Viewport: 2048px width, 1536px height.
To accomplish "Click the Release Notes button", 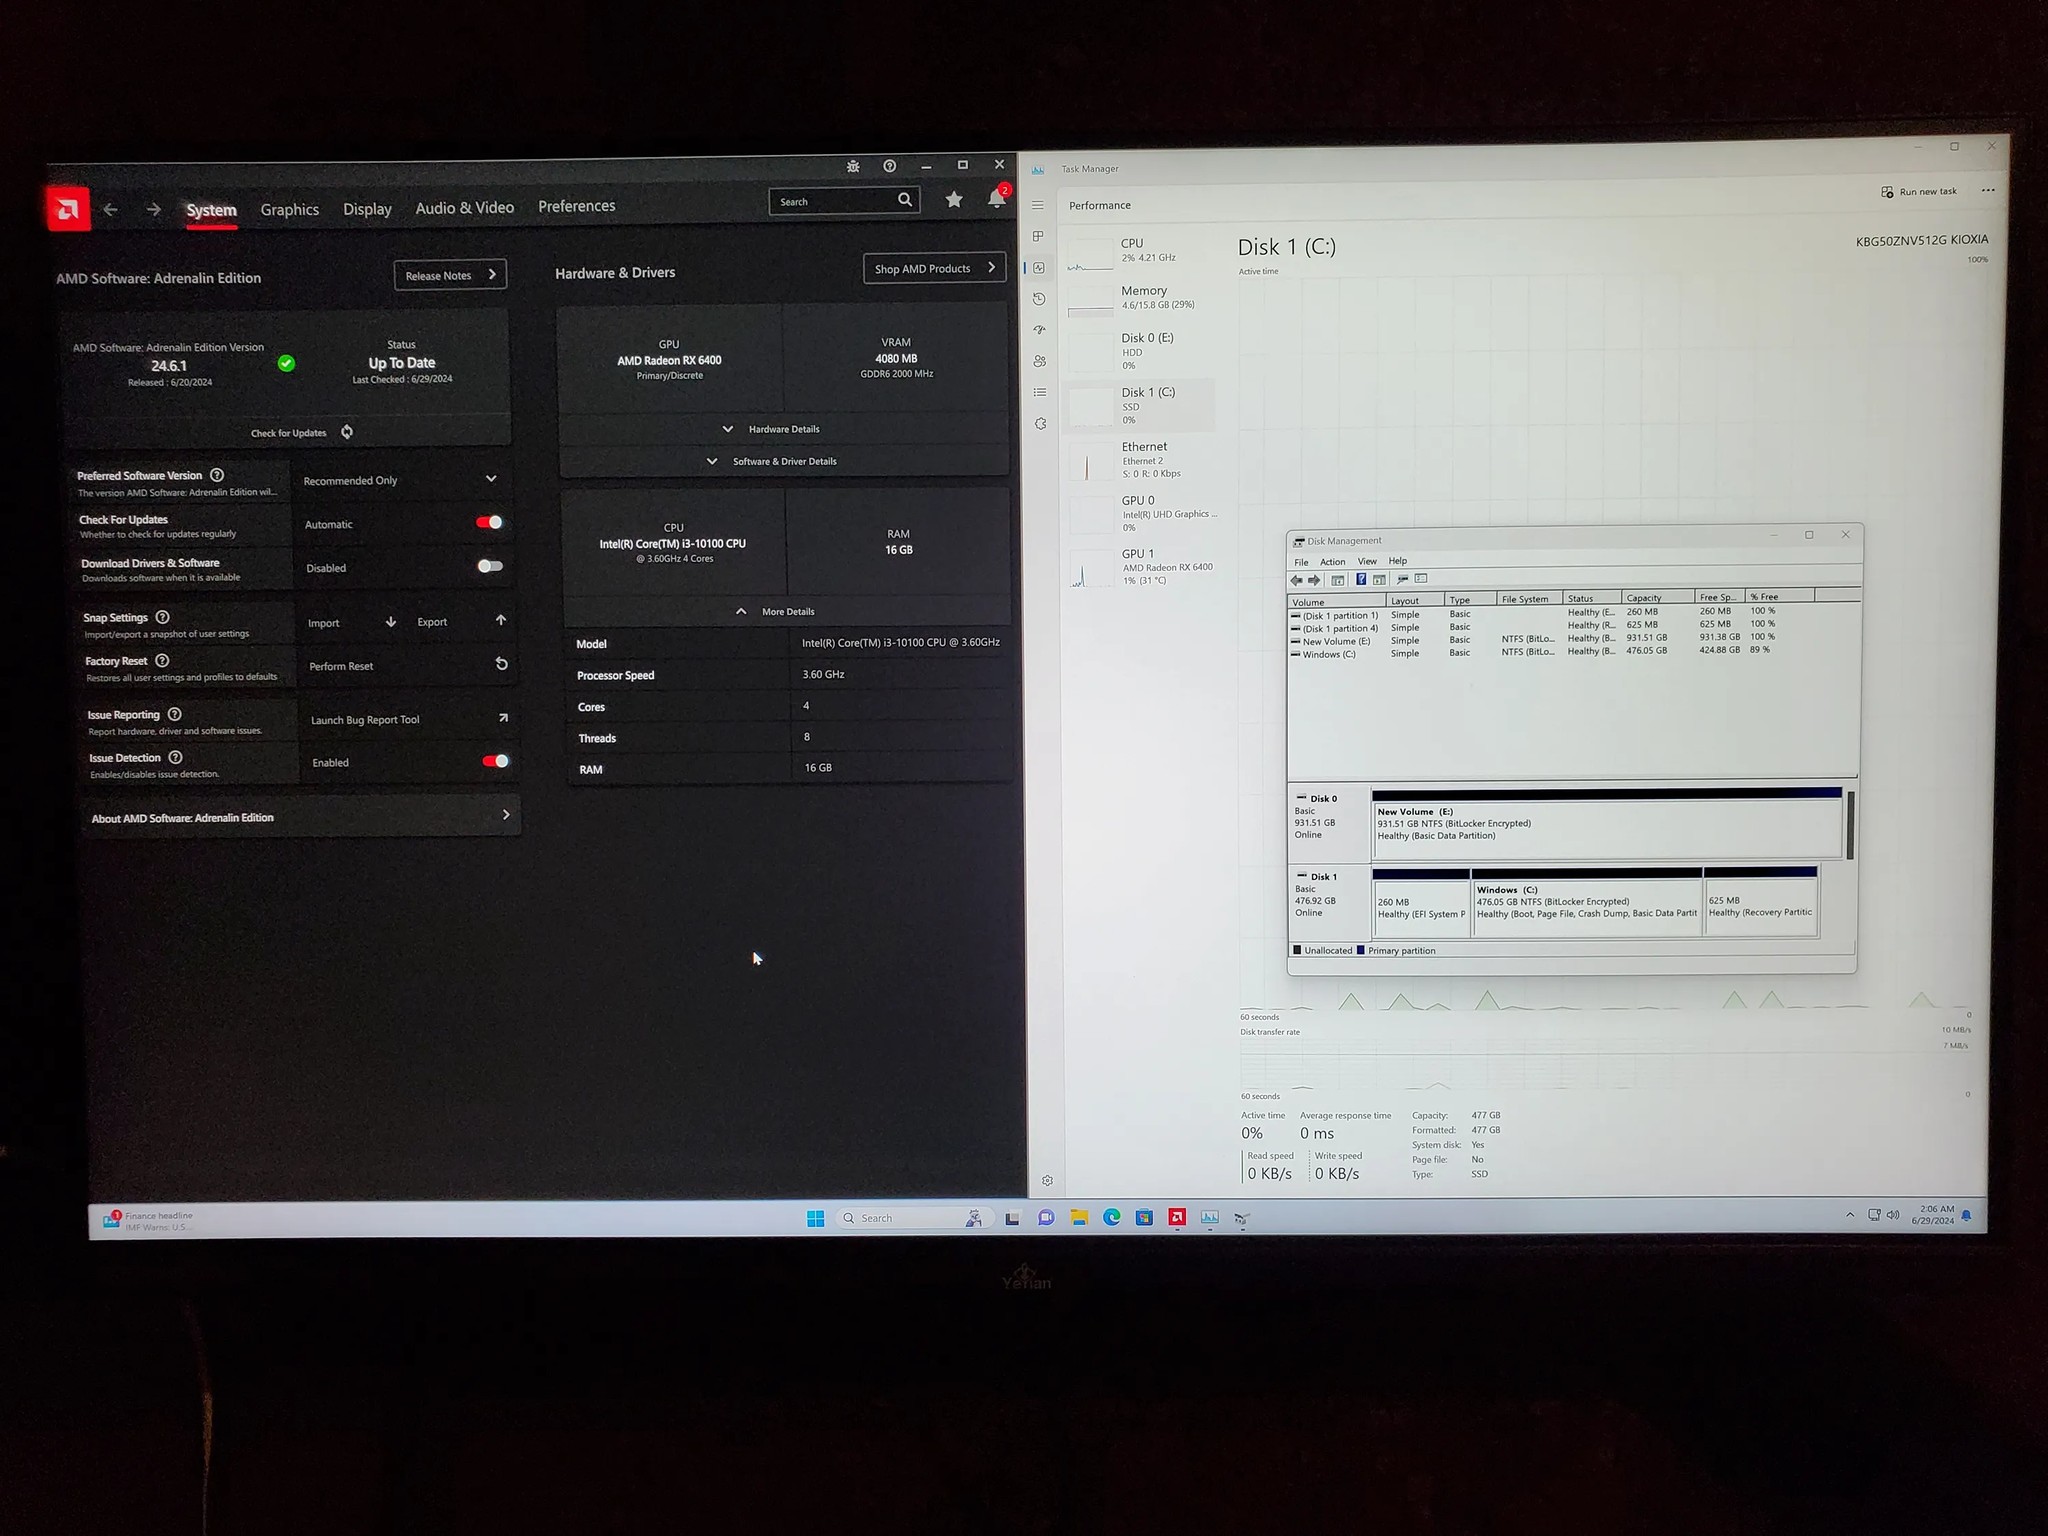I will point(450,275).
